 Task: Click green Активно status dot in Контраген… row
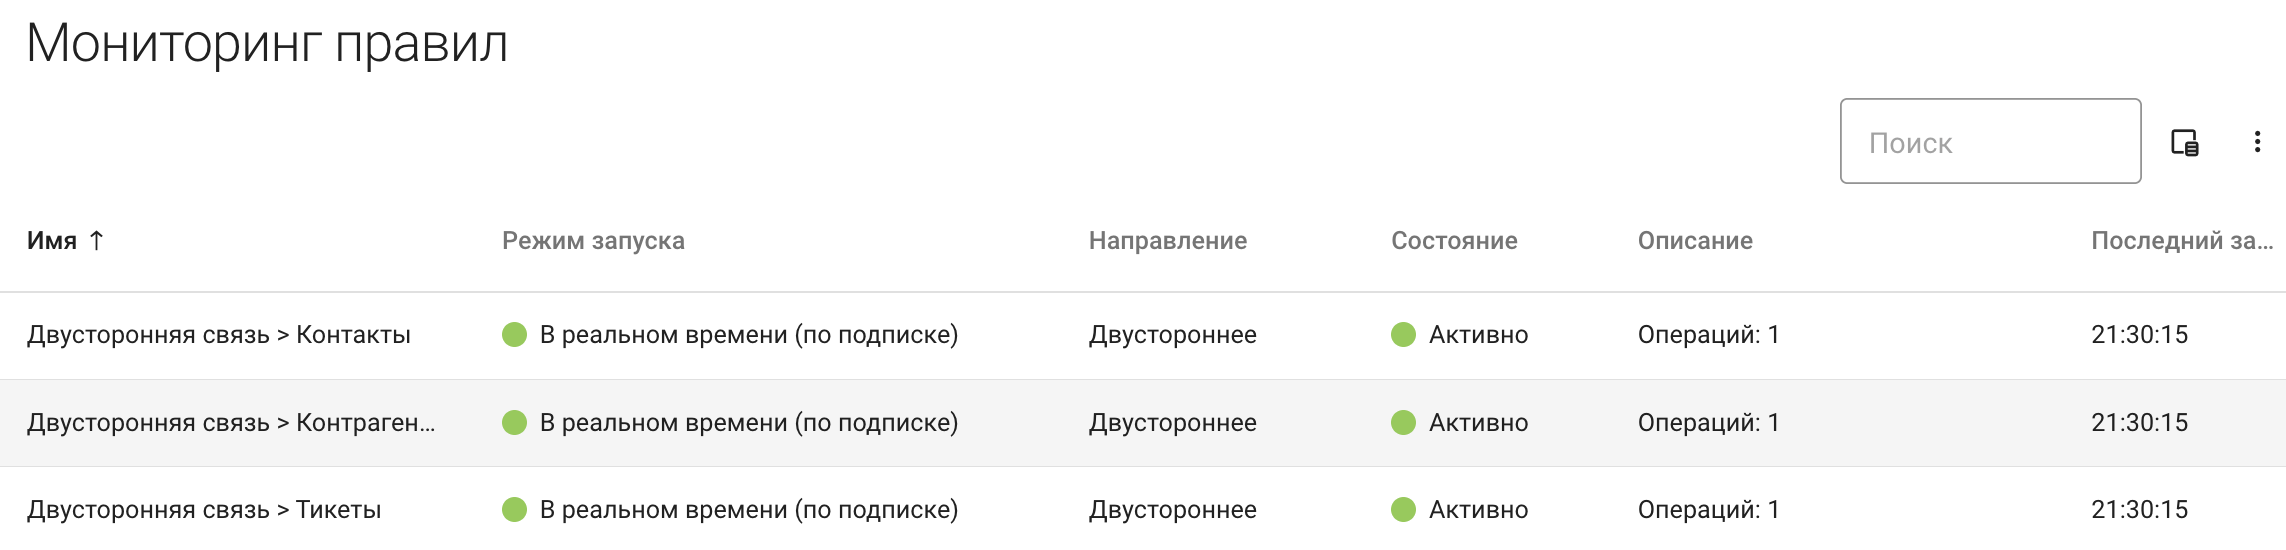1403,423
